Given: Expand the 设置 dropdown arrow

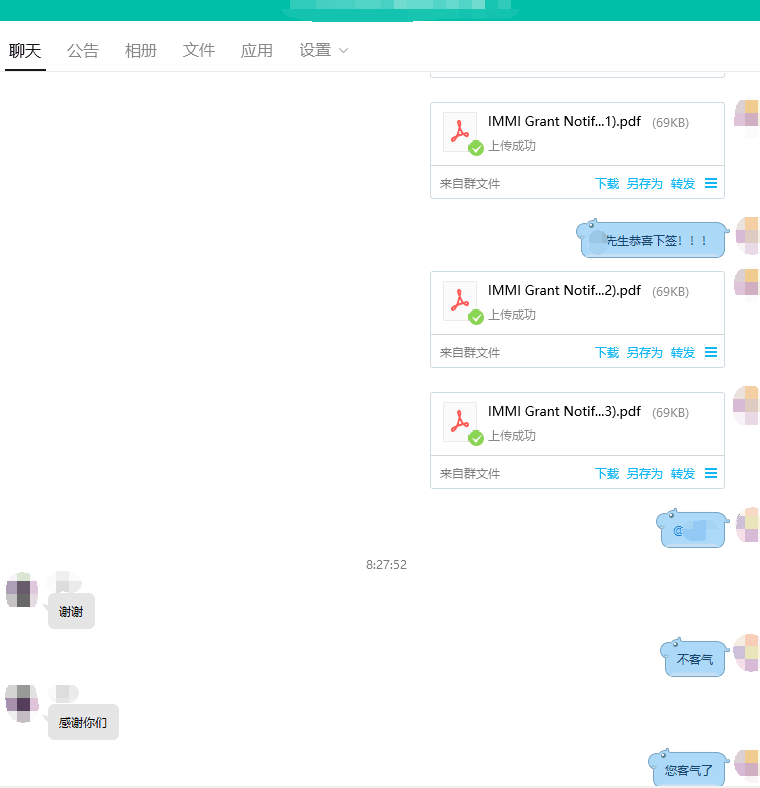Looking at the screenshot, I should coord(344,51).
